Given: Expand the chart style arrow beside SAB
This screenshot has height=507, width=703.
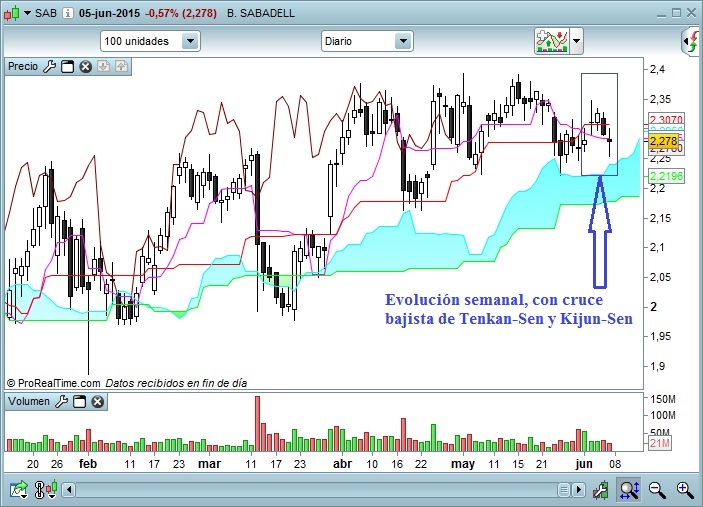Looking at the screenshot, I should pyautogui.click(x=27, y=13).
